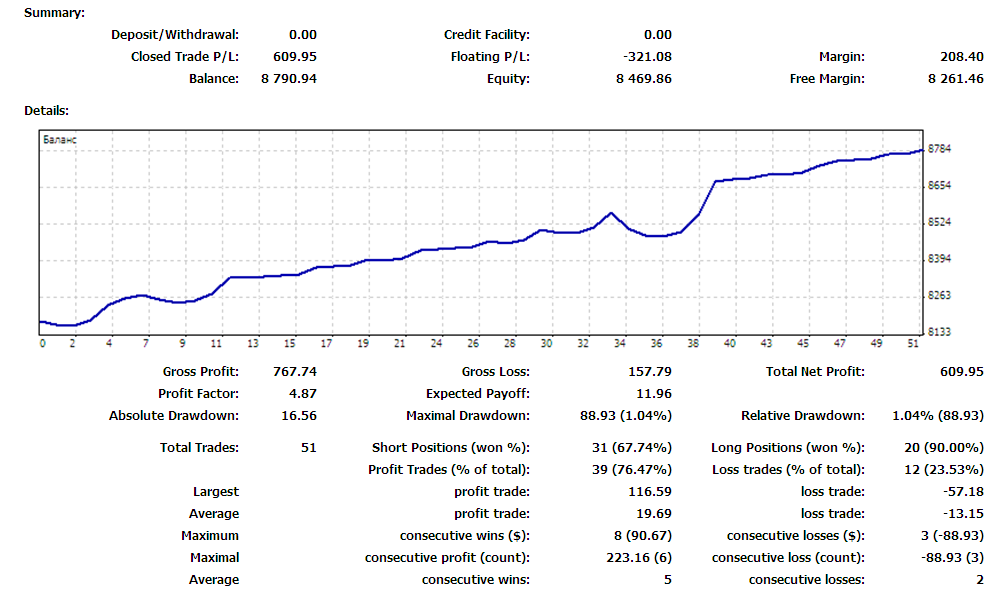
Task: Click Short Positions value 31 (67.74%)
Action: tap(632, 447)
